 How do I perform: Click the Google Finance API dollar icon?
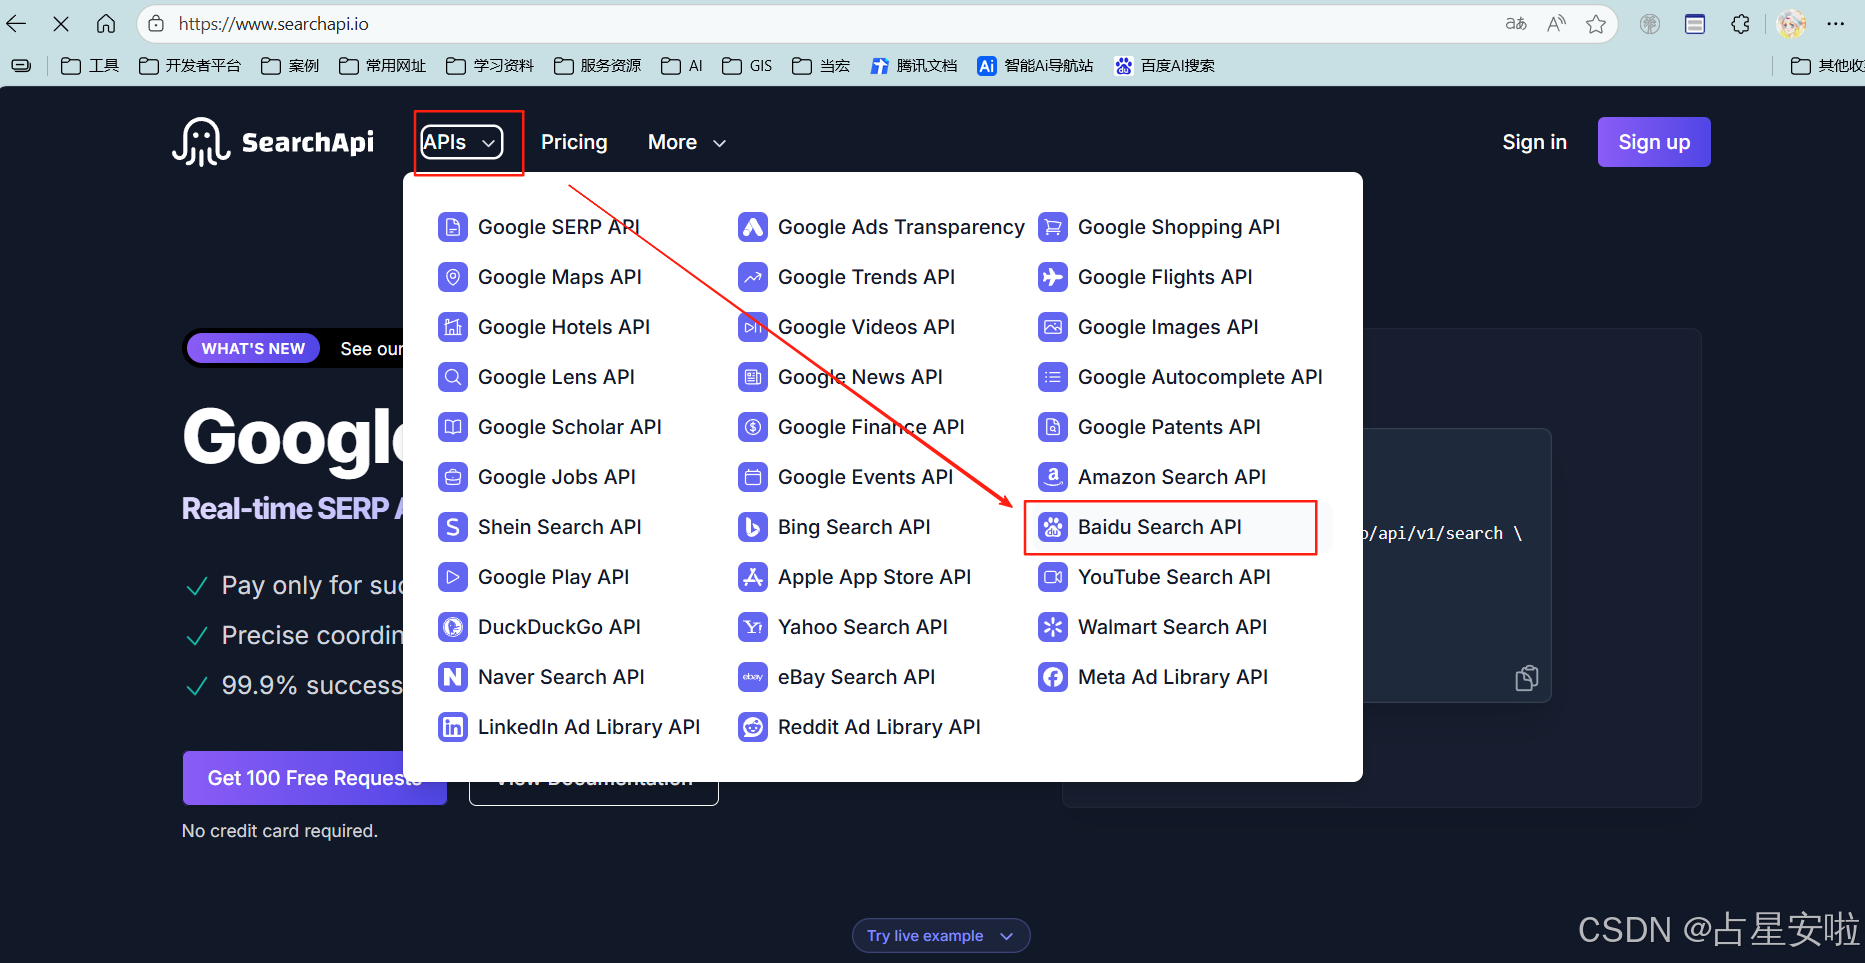coord(753,427)
